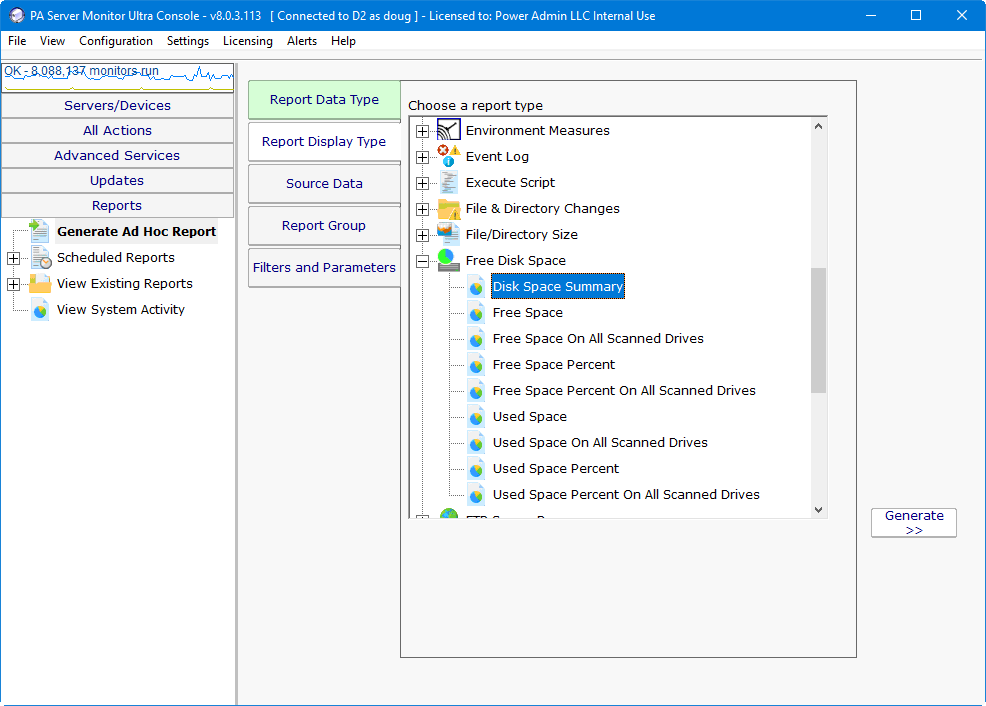Click the Generate Ad Hoc Report icon
This screenshot has width=986, height=706.
point(40,231)
